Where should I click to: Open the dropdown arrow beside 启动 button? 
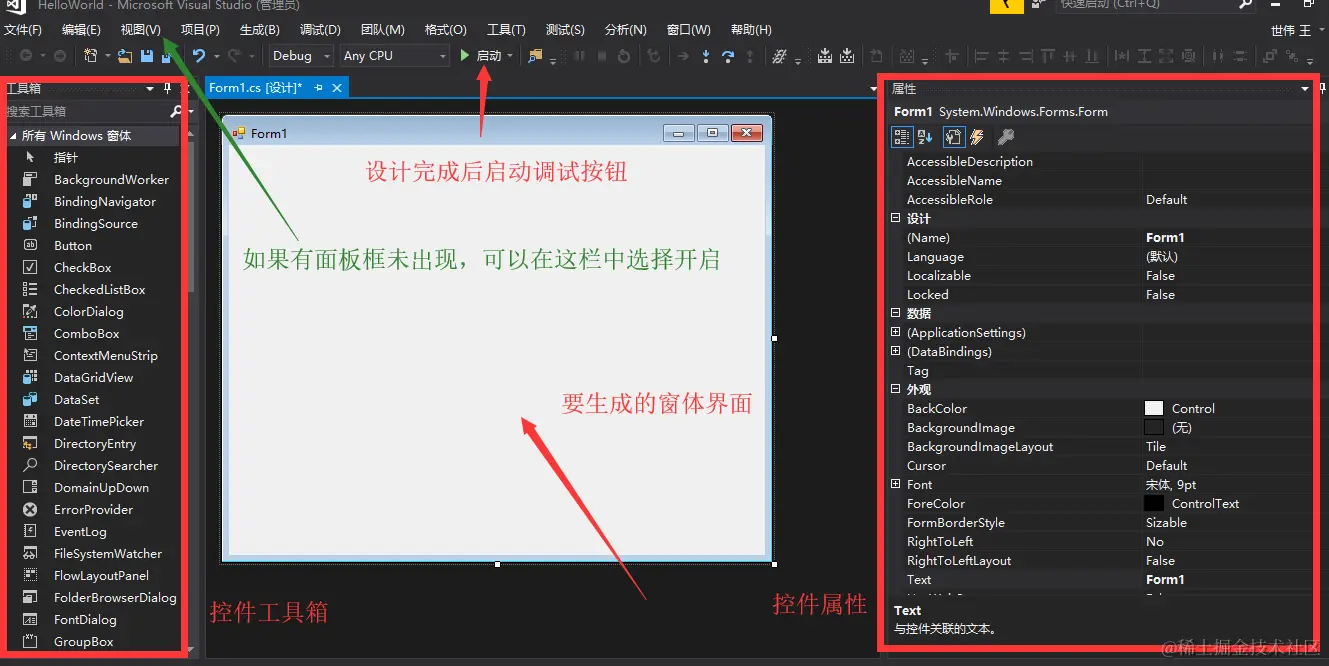510,56
